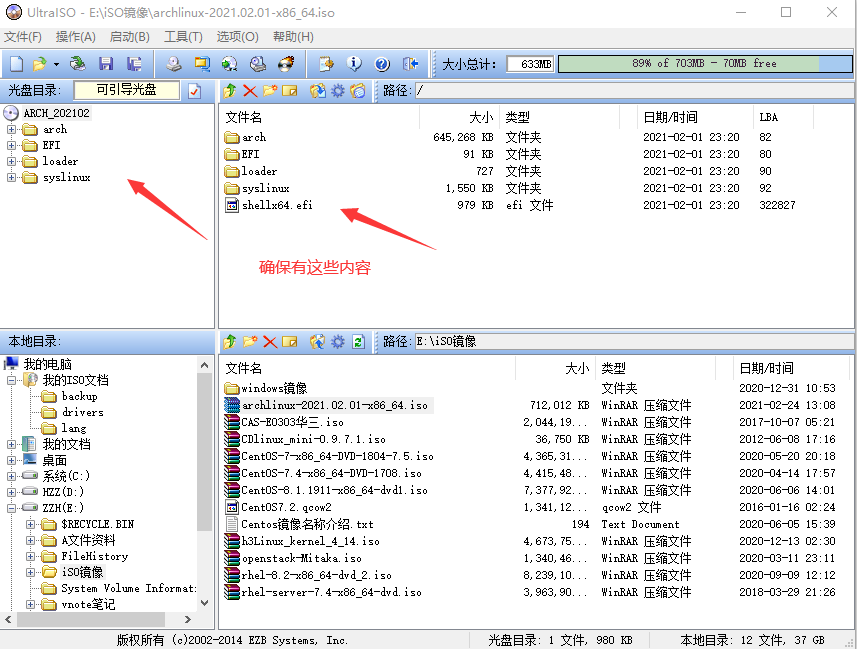This screenshot has width=857, height=649.
Task: Click the image path field showing /
Action: (634, 90)
